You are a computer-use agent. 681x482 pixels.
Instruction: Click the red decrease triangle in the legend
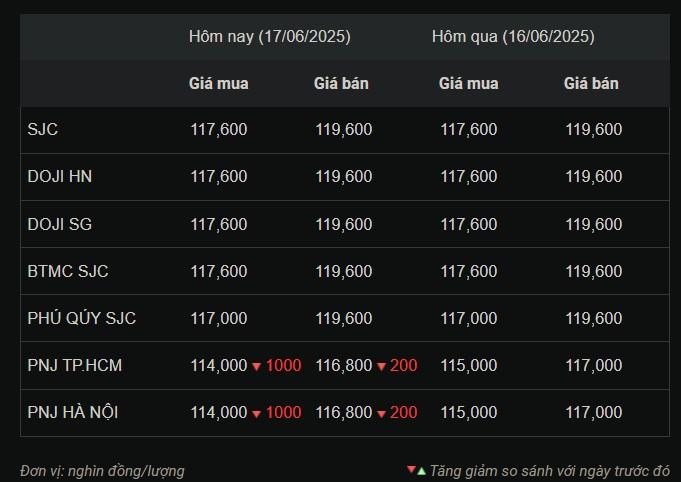[x=411, y=469]
